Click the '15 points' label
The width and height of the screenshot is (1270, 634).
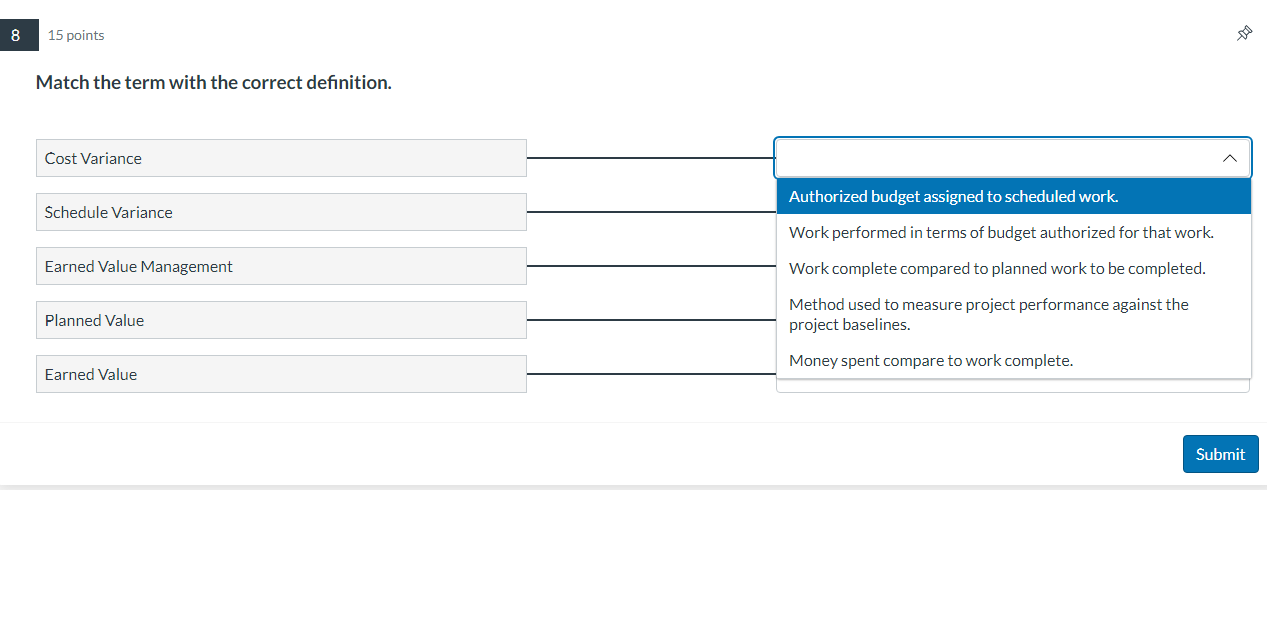coord(76,35)
